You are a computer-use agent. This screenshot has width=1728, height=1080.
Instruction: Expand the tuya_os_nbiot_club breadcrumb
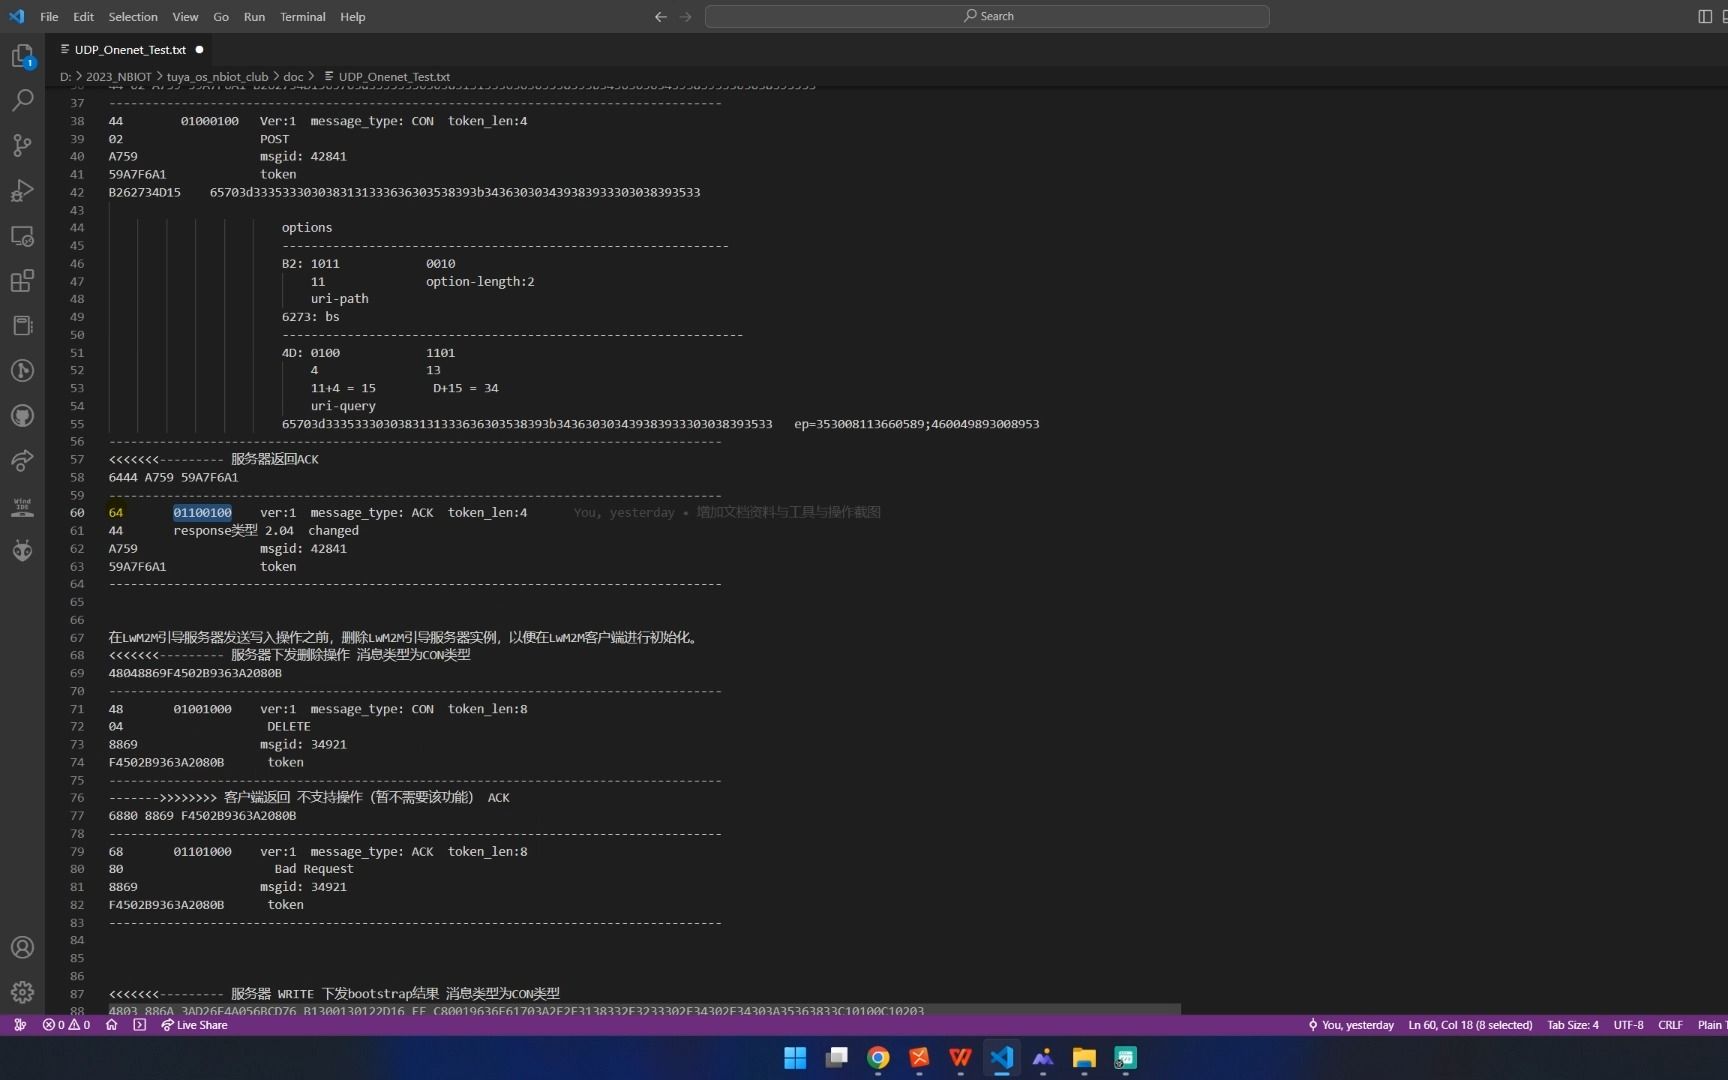point(217,77)
